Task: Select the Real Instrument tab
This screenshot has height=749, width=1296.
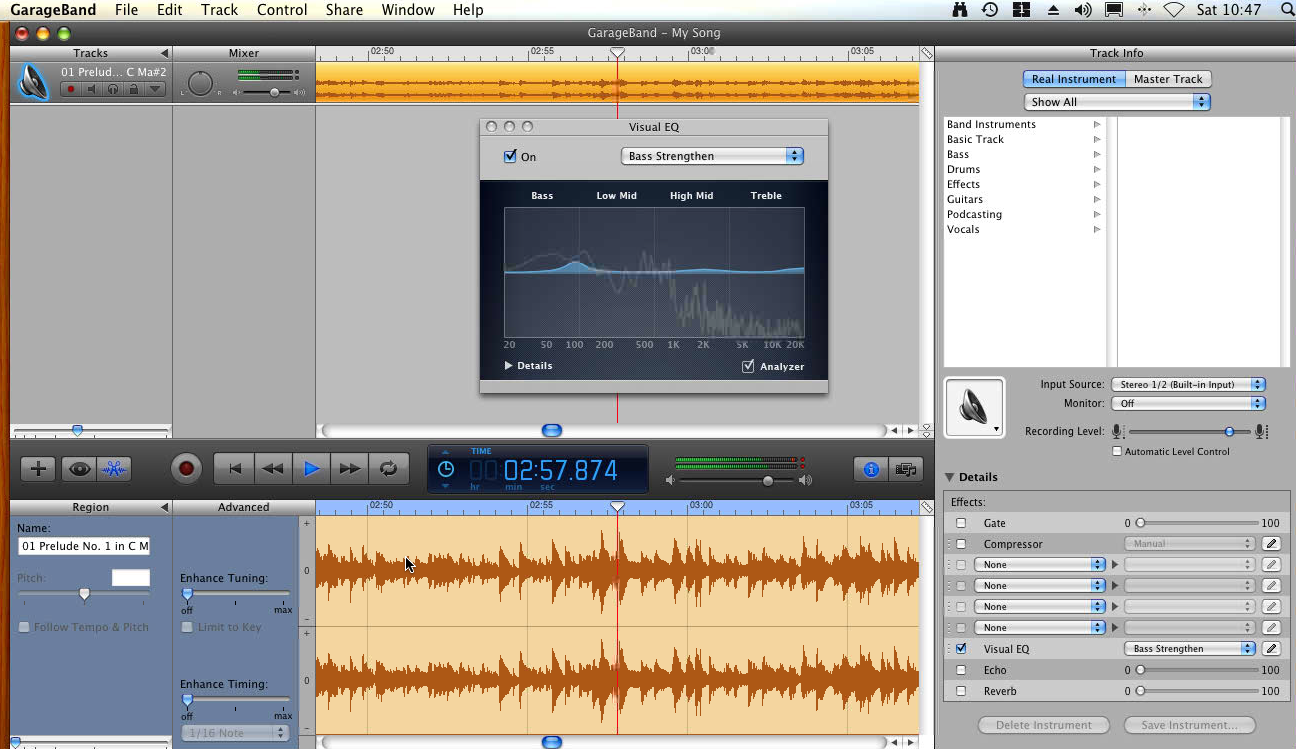Action: [1074, 79]
